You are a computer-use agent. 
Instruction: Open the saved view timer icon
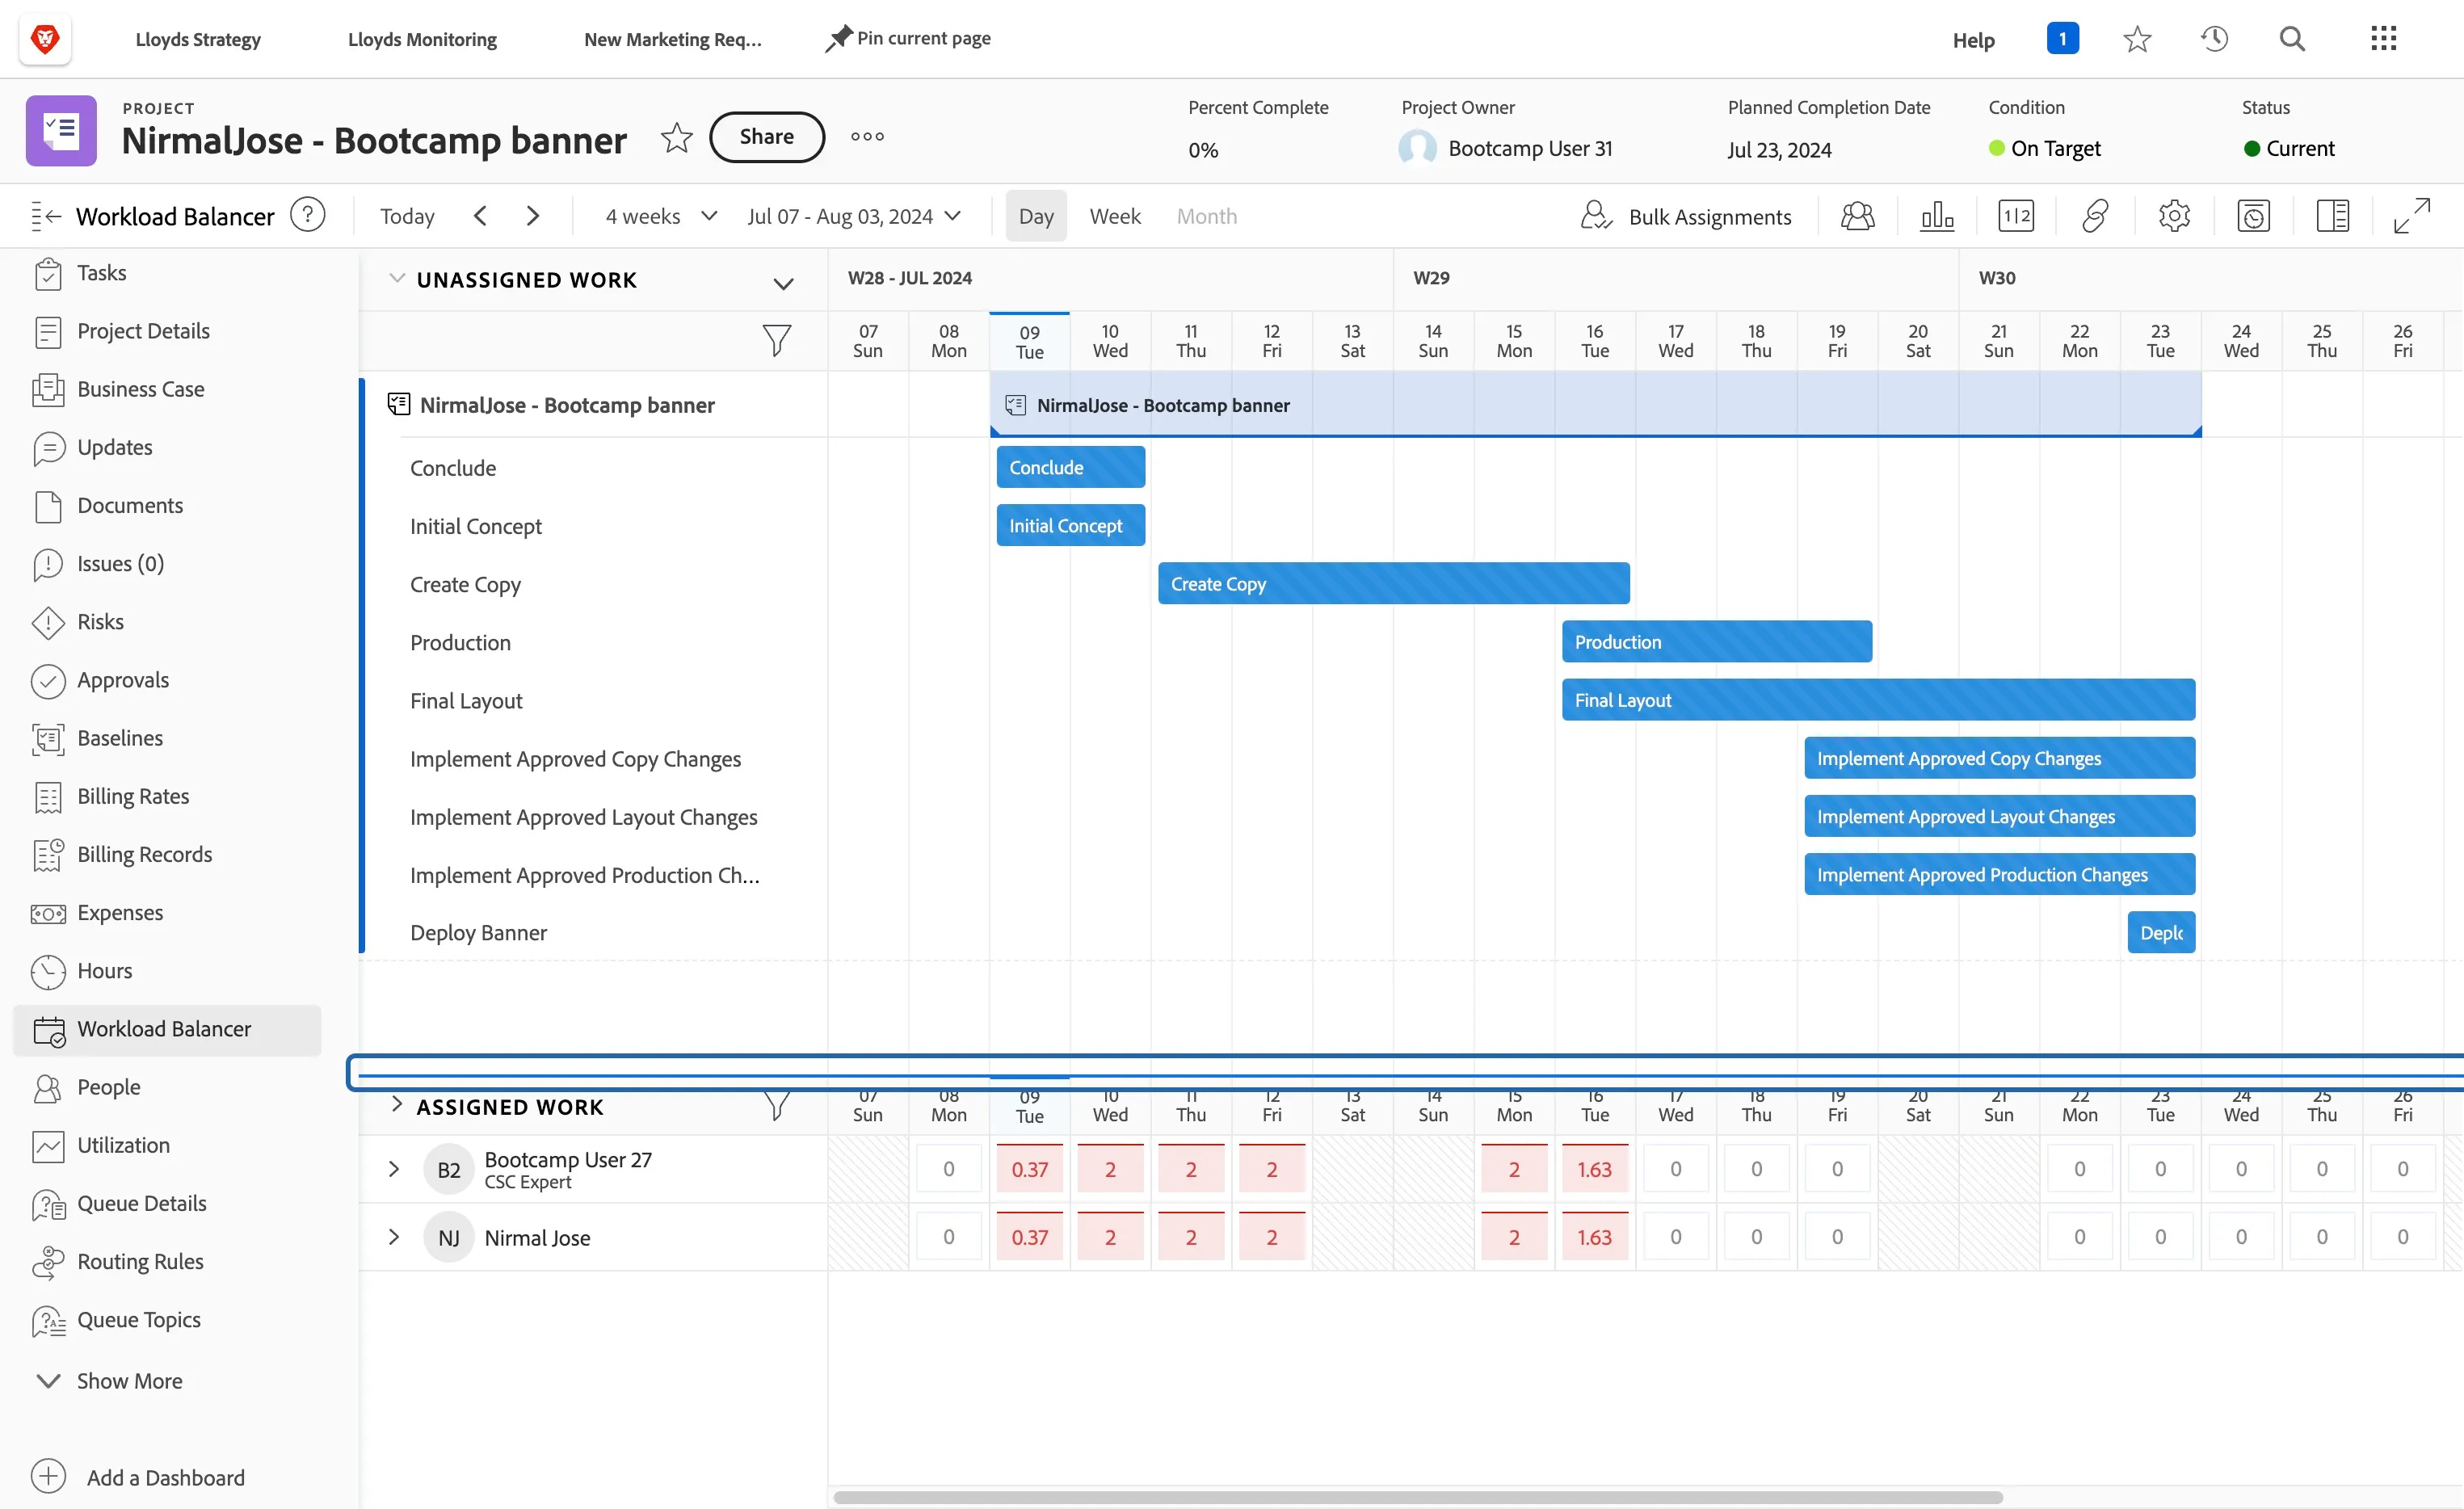[x=2253, y=216]
